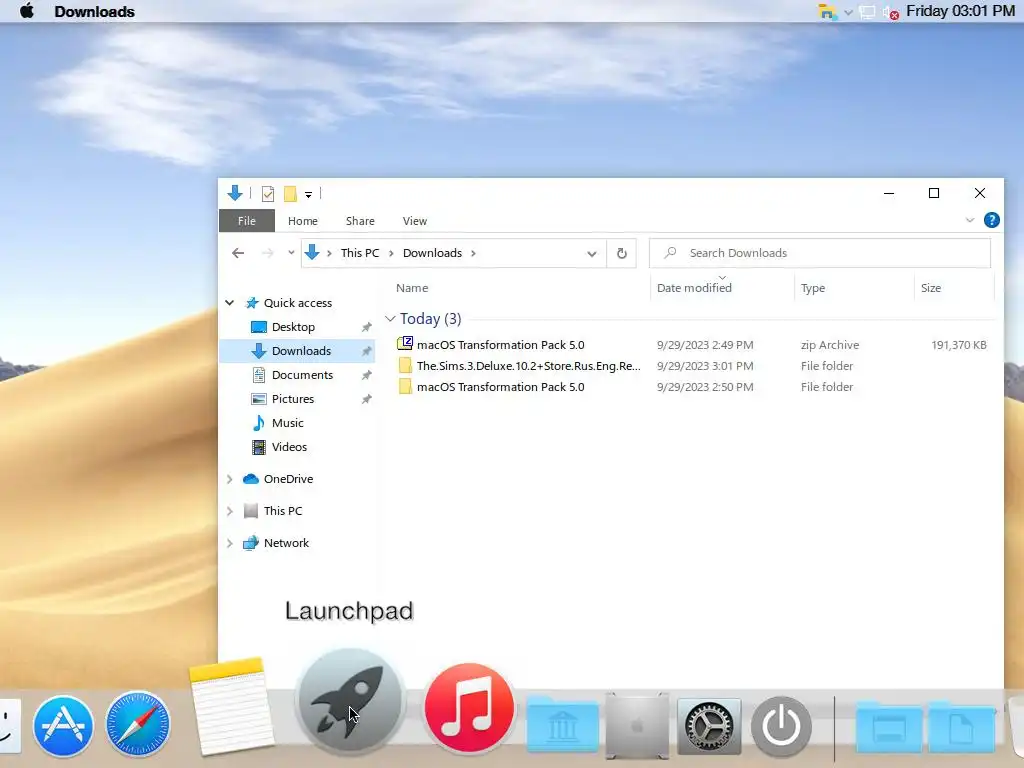Click Friday 03:01 PM clock in menu bar

click(x=961, y=11)
